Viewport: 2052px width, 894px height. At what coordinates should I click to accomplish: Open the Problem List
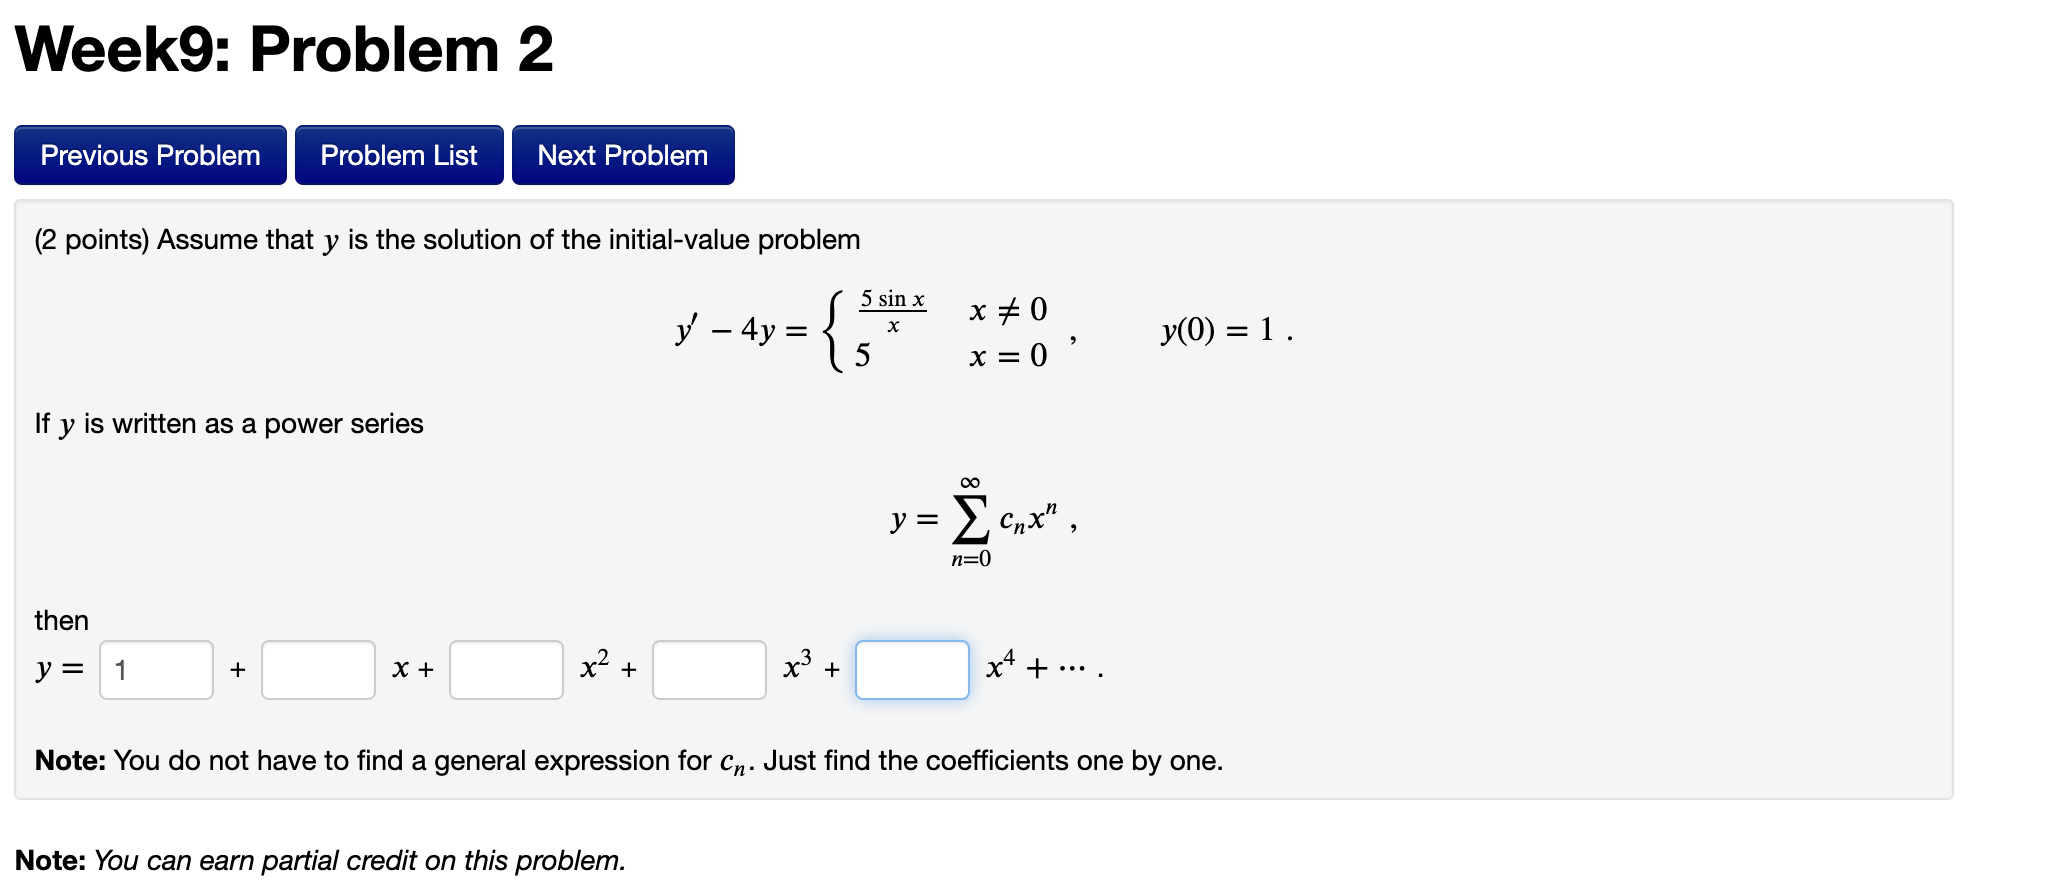[399, 154]
